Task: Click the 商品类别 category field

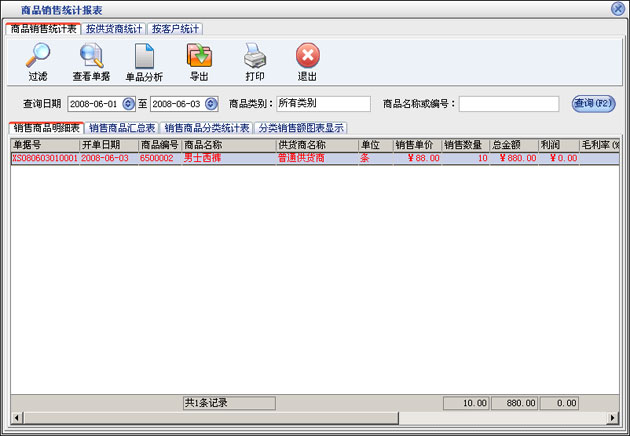Action: (322, 104)
